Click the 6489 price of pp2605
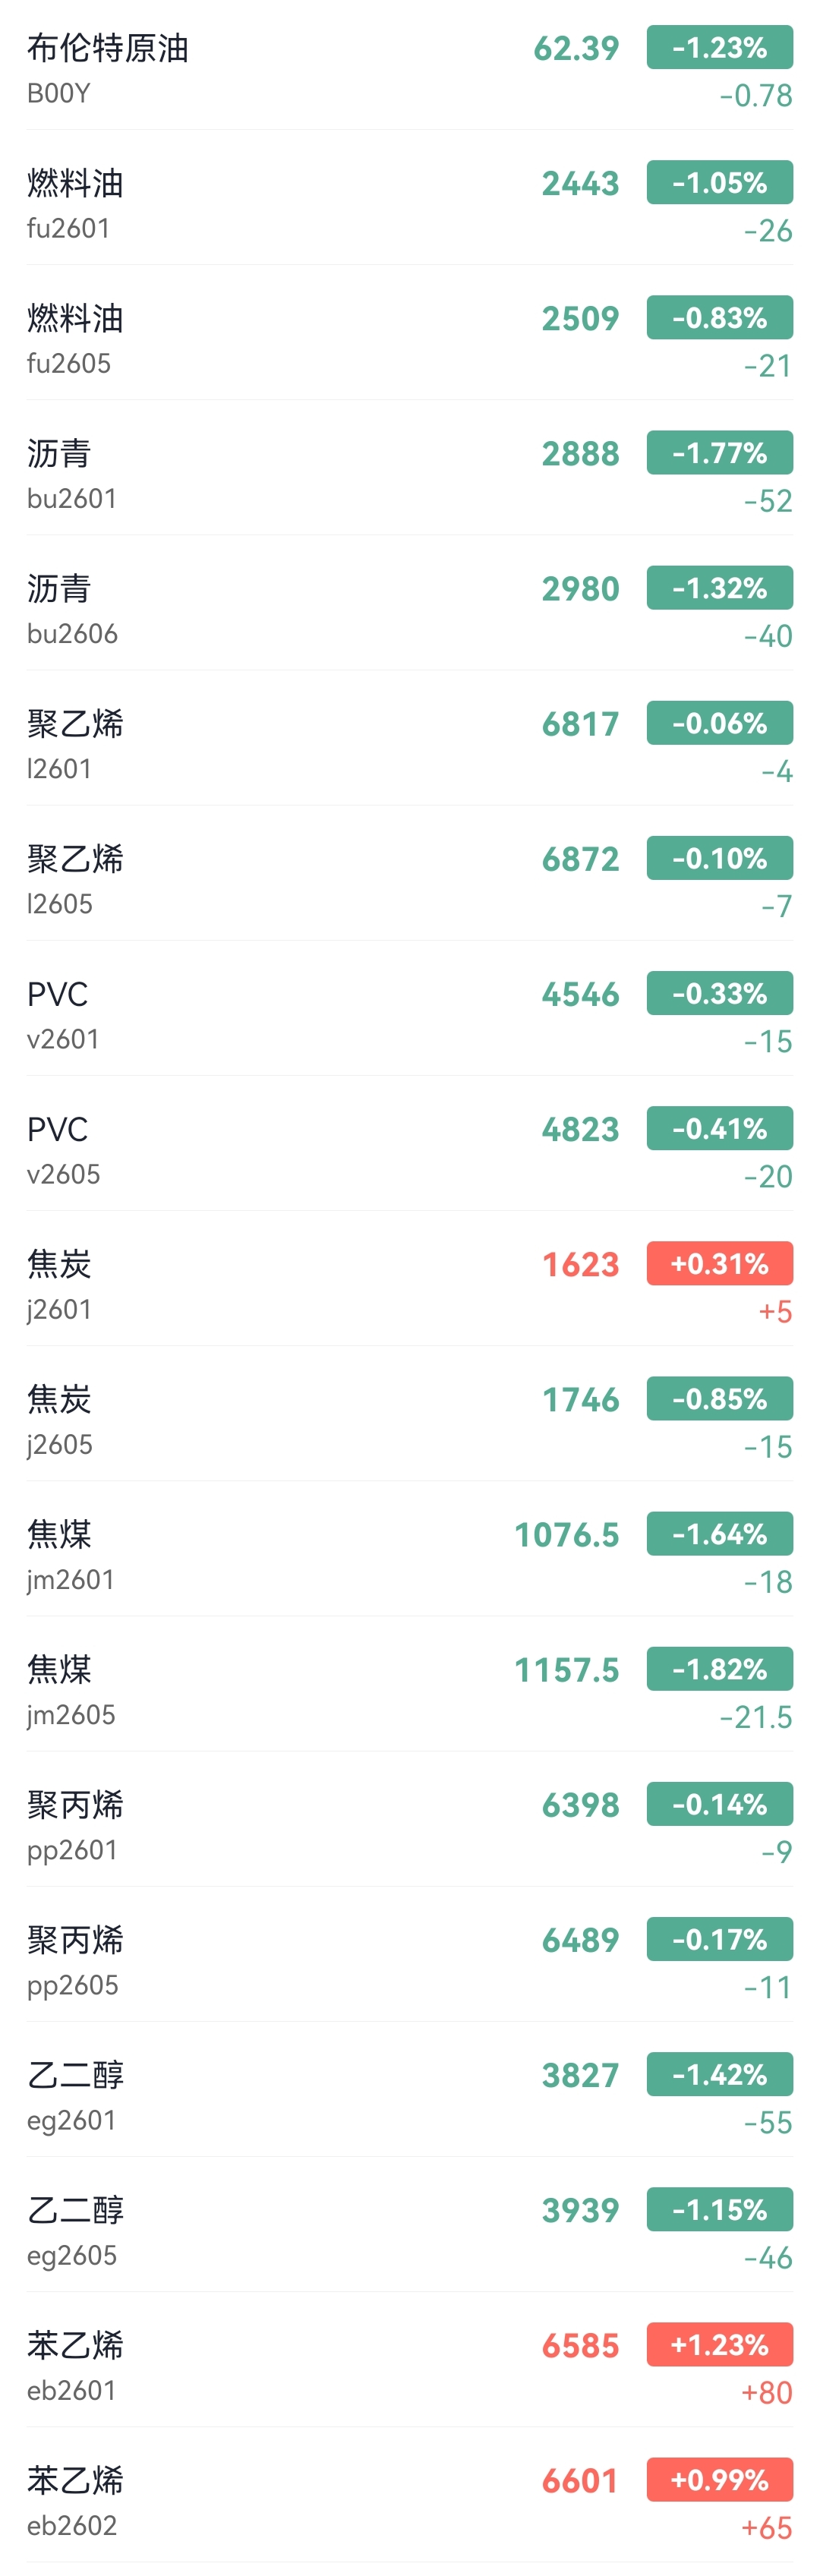The height and width of the screenshot is (2576, 820). tap(580, 1940)
